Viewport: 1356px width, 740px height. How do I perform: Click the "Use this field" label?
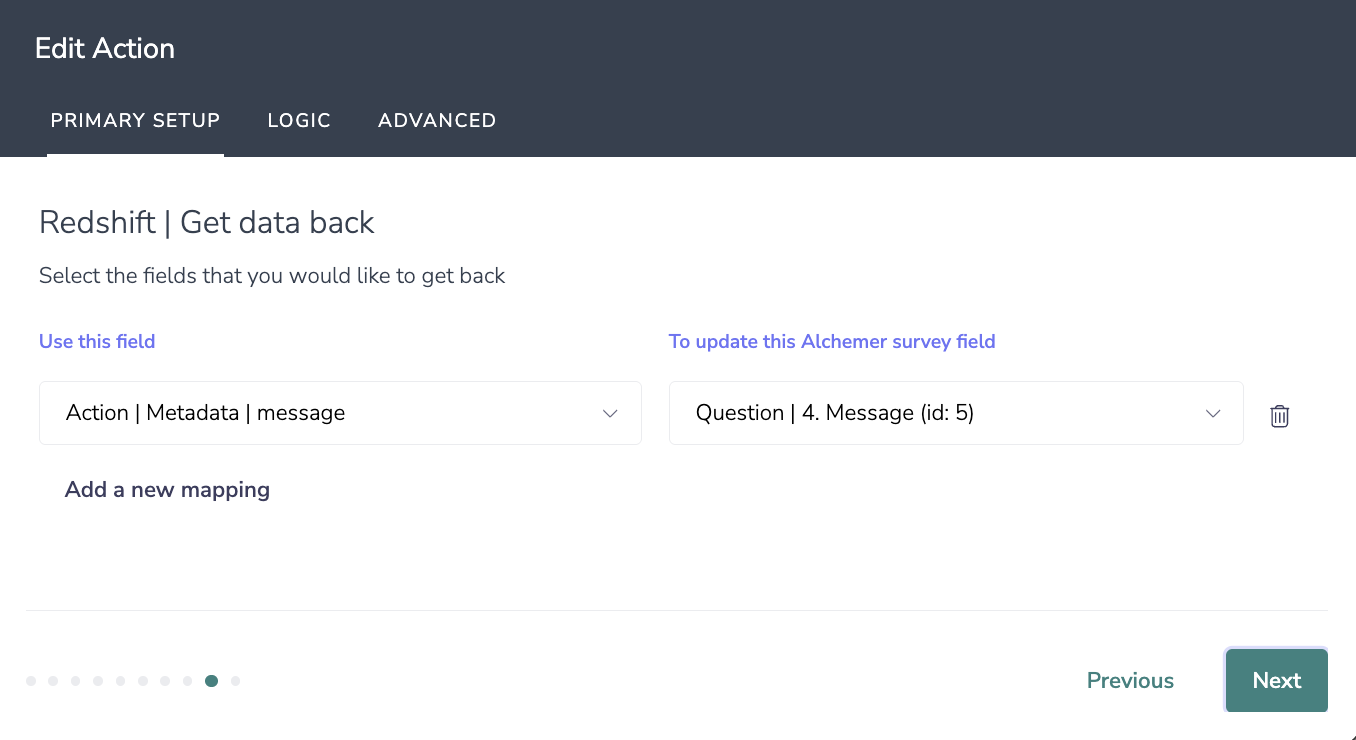[97, 342]
